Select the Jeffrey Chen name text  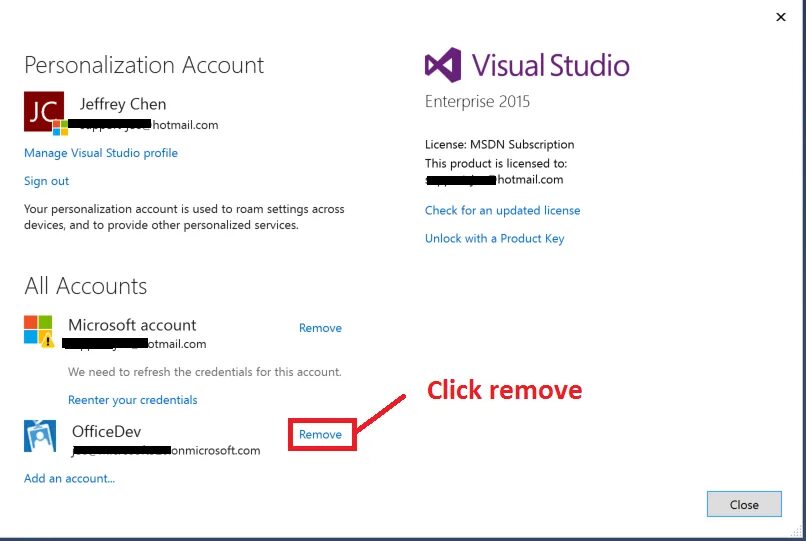[x=123, y=104]
